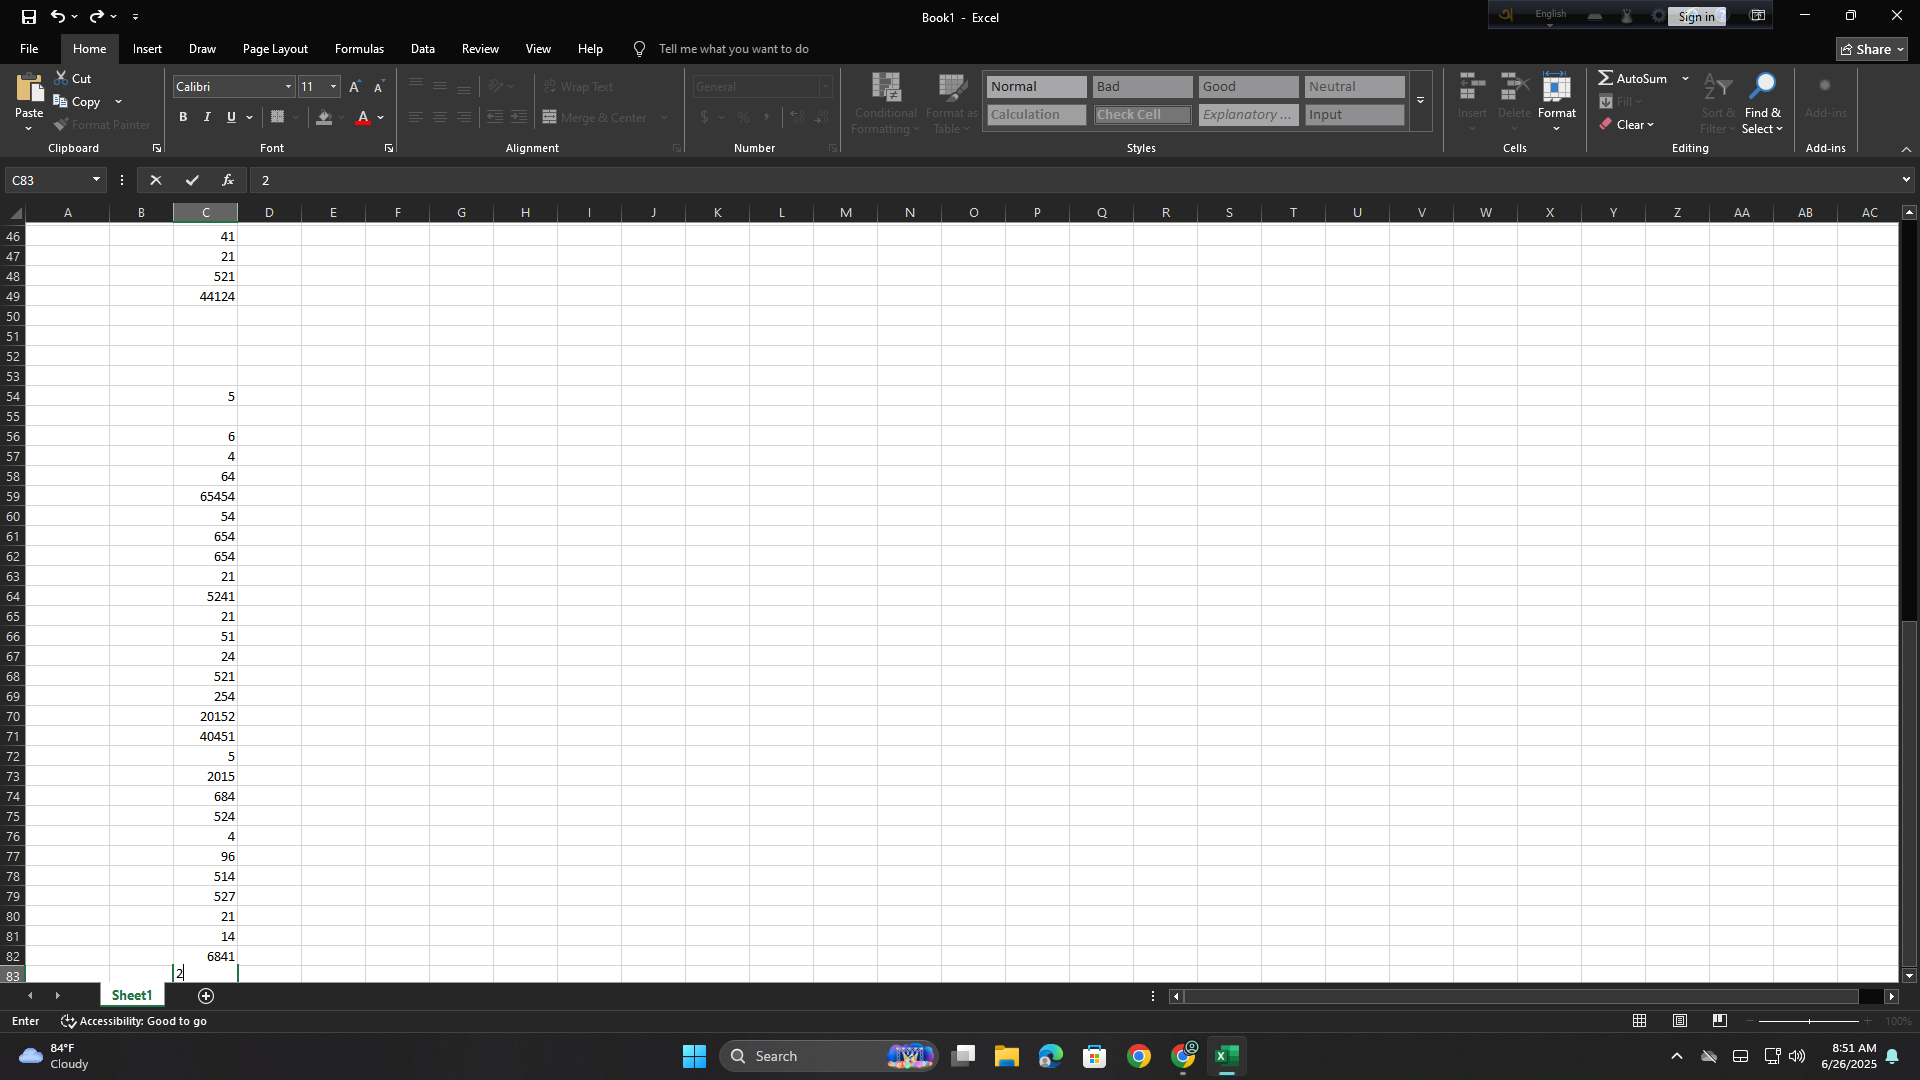Open the Customize Quick Access Toolbar dropdown
This screenshot has width=1920, height=1080.
click(135, 17)
